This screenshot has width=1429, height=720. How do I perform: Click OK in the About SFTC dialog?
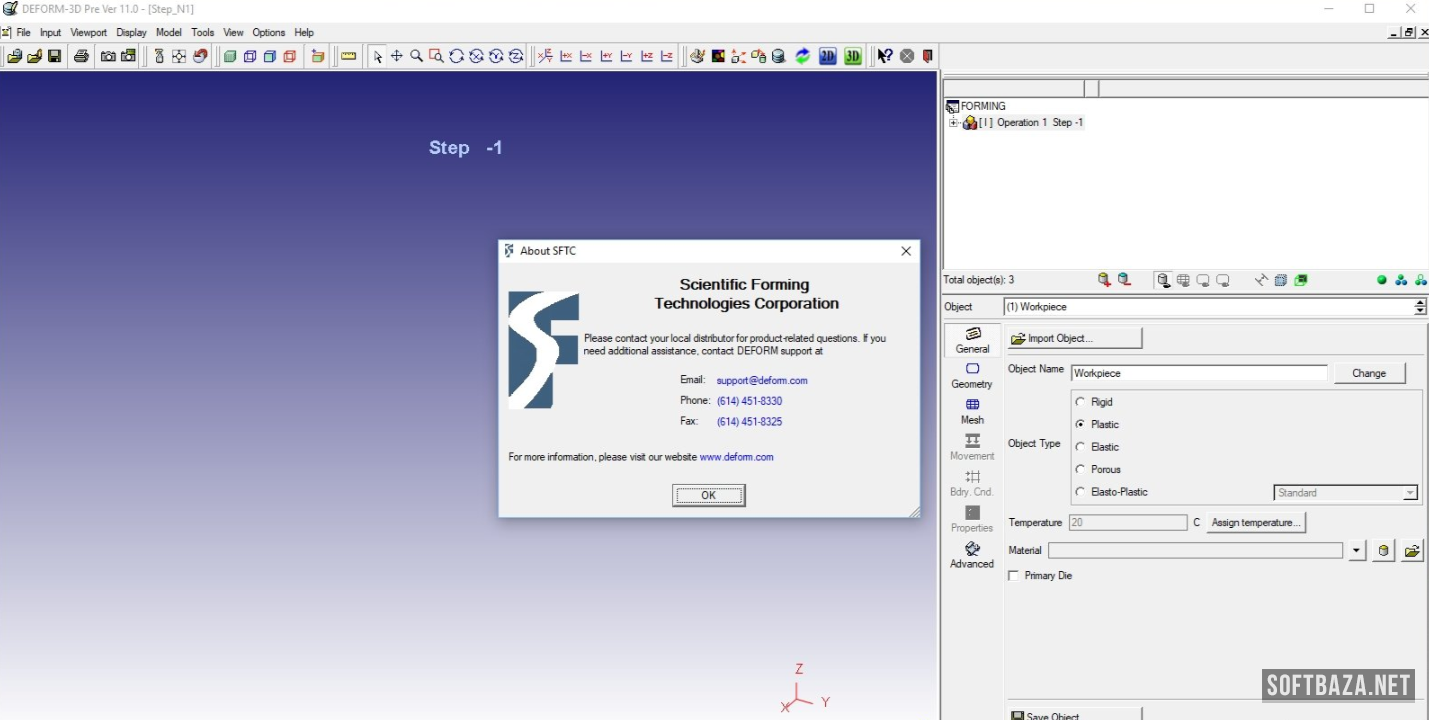pyautogui.click(x=708, y=495)
